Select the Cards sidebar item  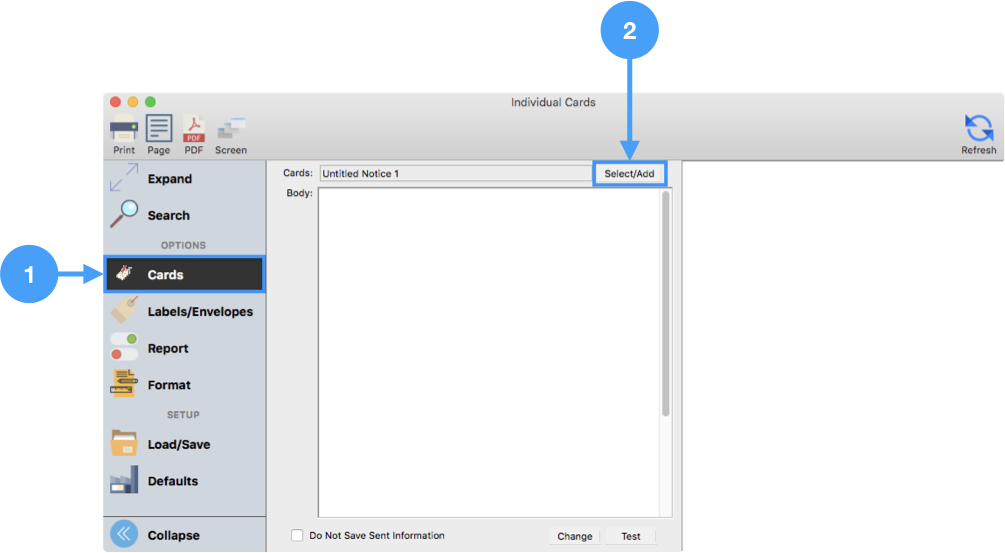pos(184,274)
